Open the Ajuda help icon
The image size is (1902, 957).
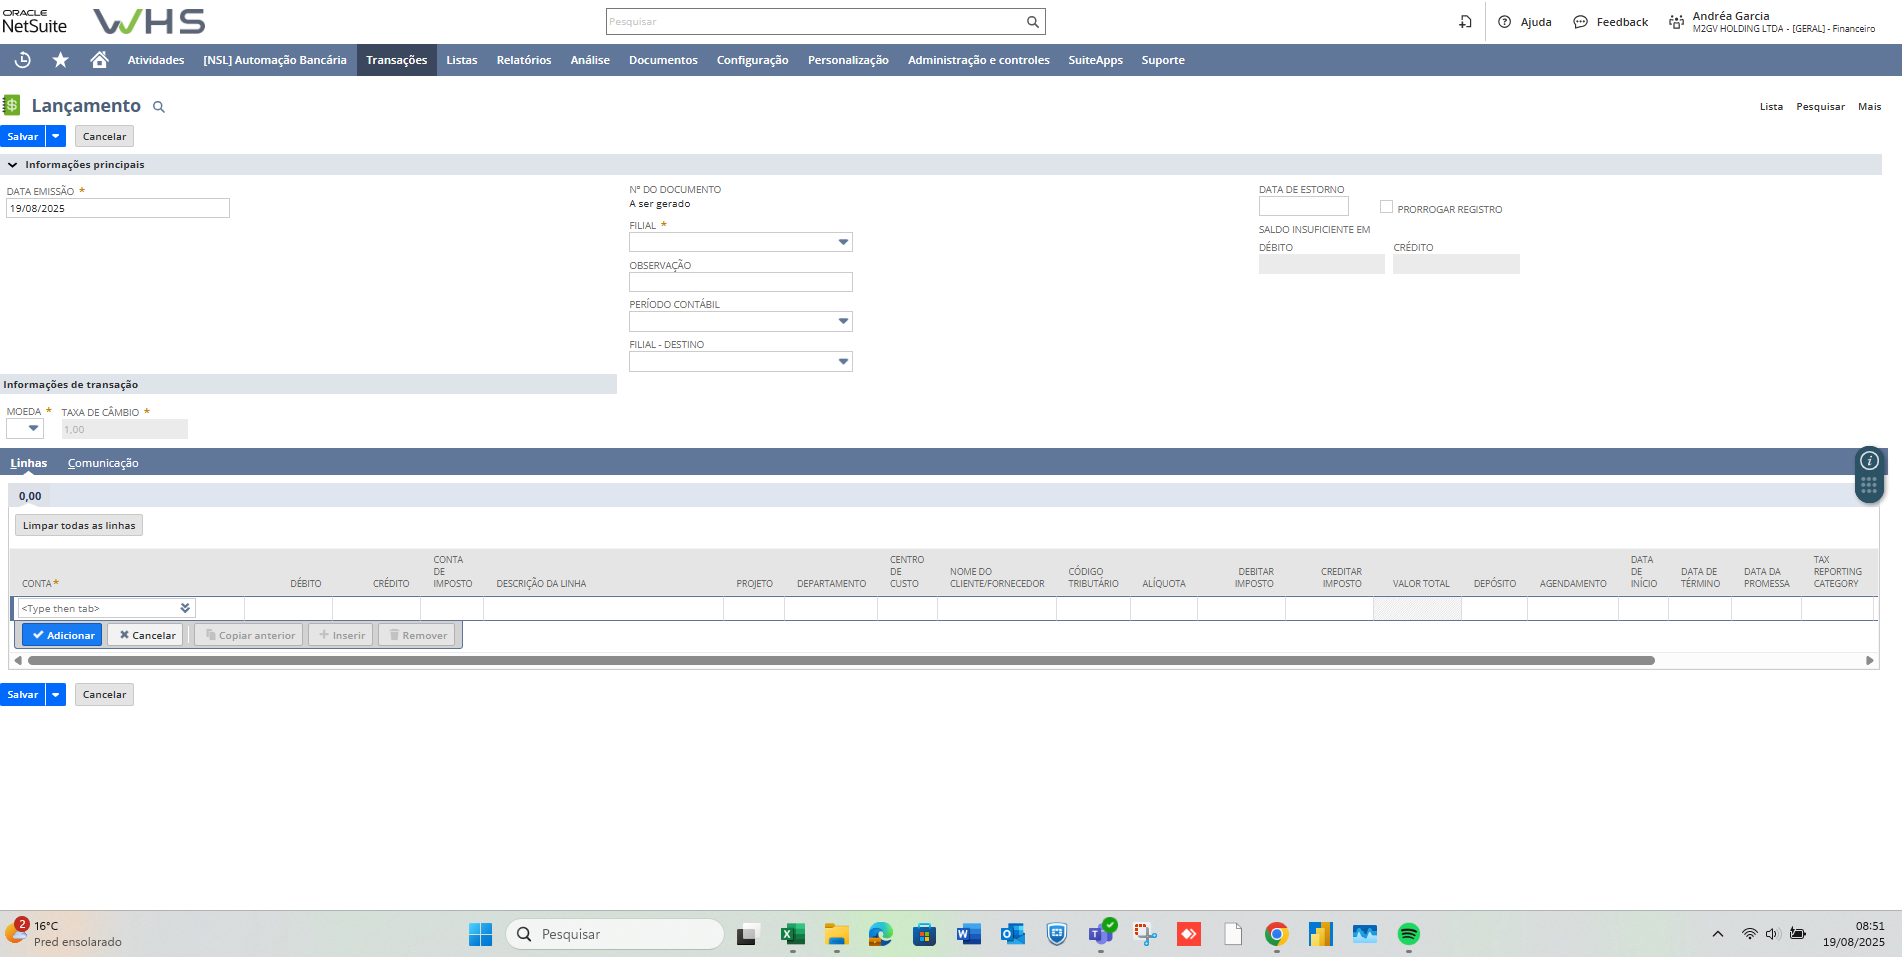click(x=1504, y=22)
